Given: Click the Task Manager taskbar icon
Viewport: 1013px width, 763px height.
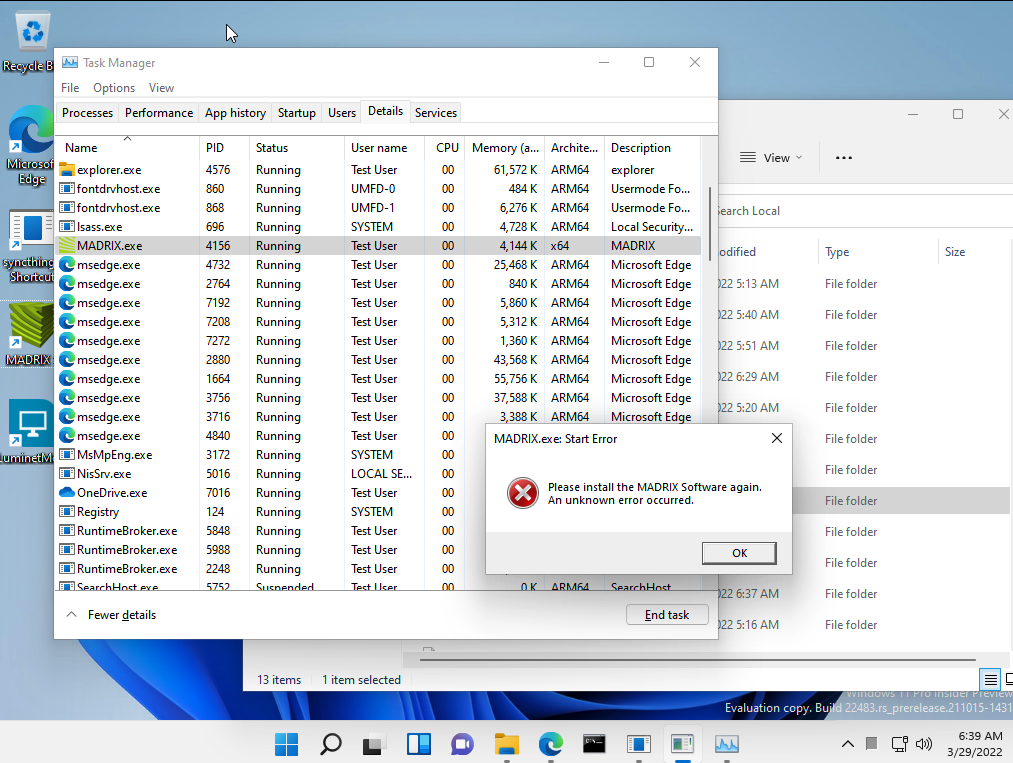Looking at the screenshot, I should (x=727, y=744).
